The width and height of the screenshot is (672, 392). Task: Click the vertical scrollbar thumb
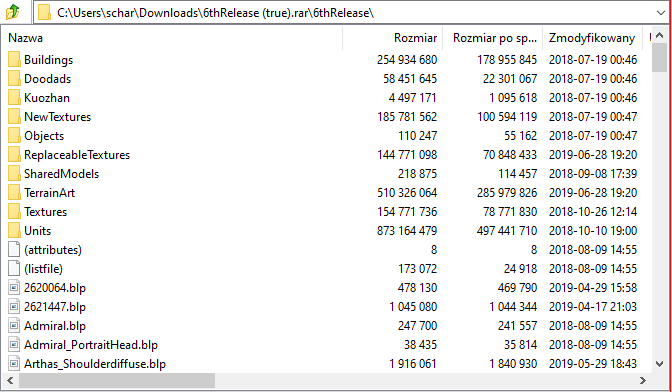(660, 58)
